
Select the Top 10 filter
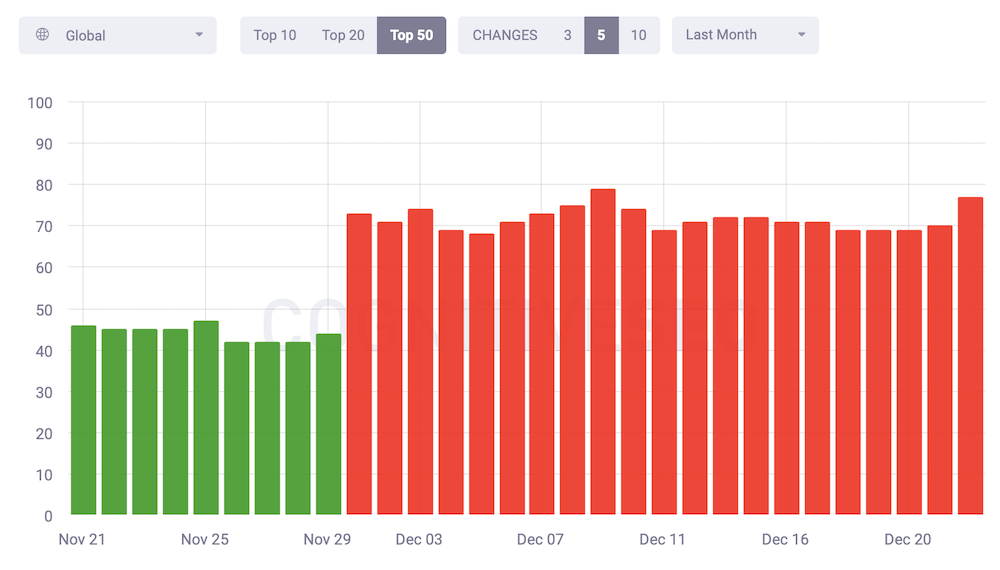coord(274,35)
